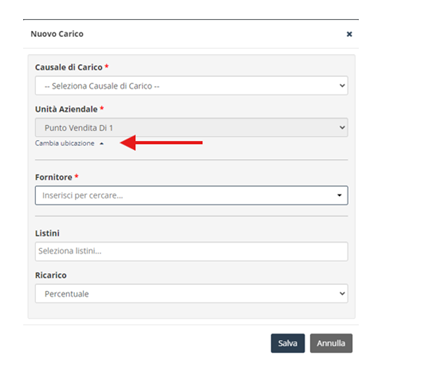Expand the Fornitore list with its caret
Image resolution: width=421 pixels, height=381 pixels.
point(339,195)
